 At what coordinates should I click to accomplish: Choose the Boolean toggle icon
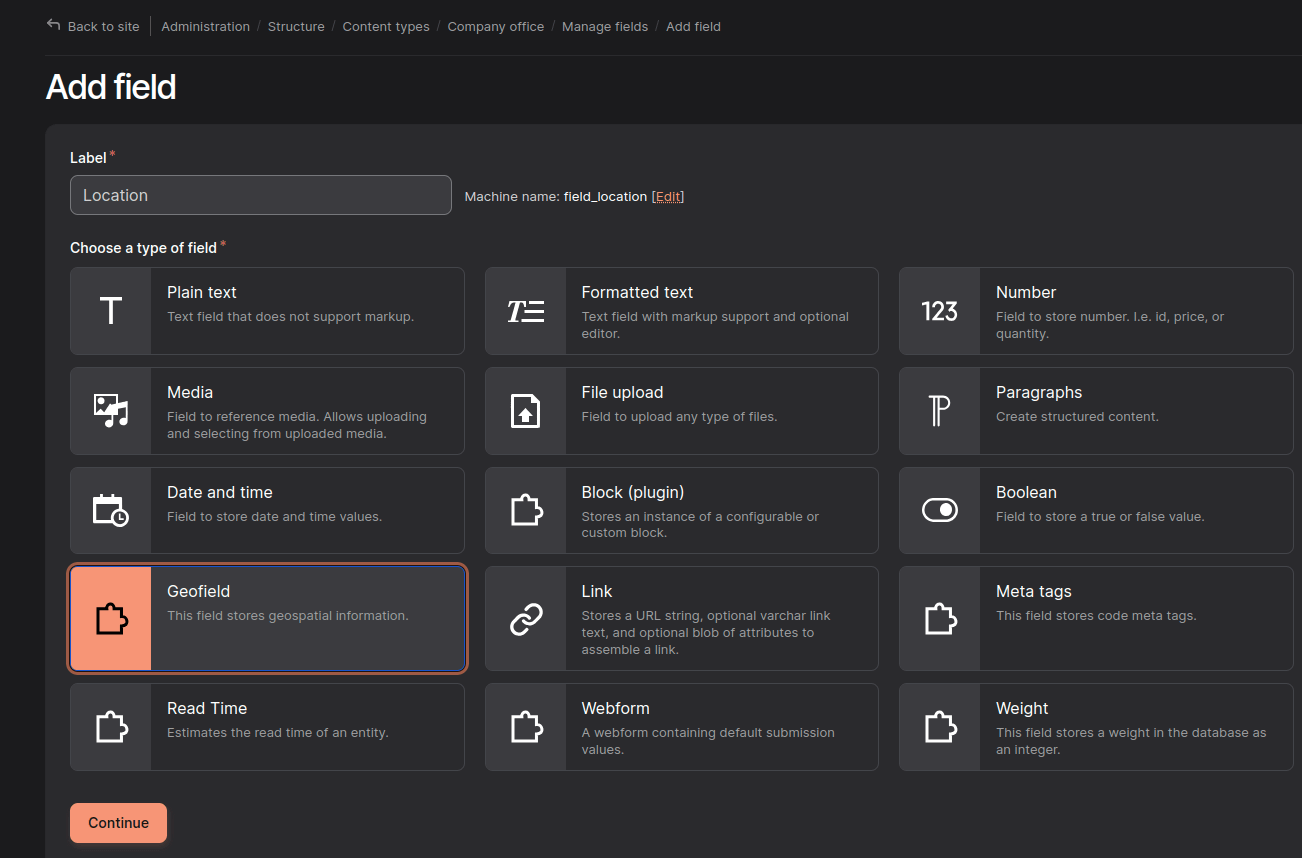(940, 510)
